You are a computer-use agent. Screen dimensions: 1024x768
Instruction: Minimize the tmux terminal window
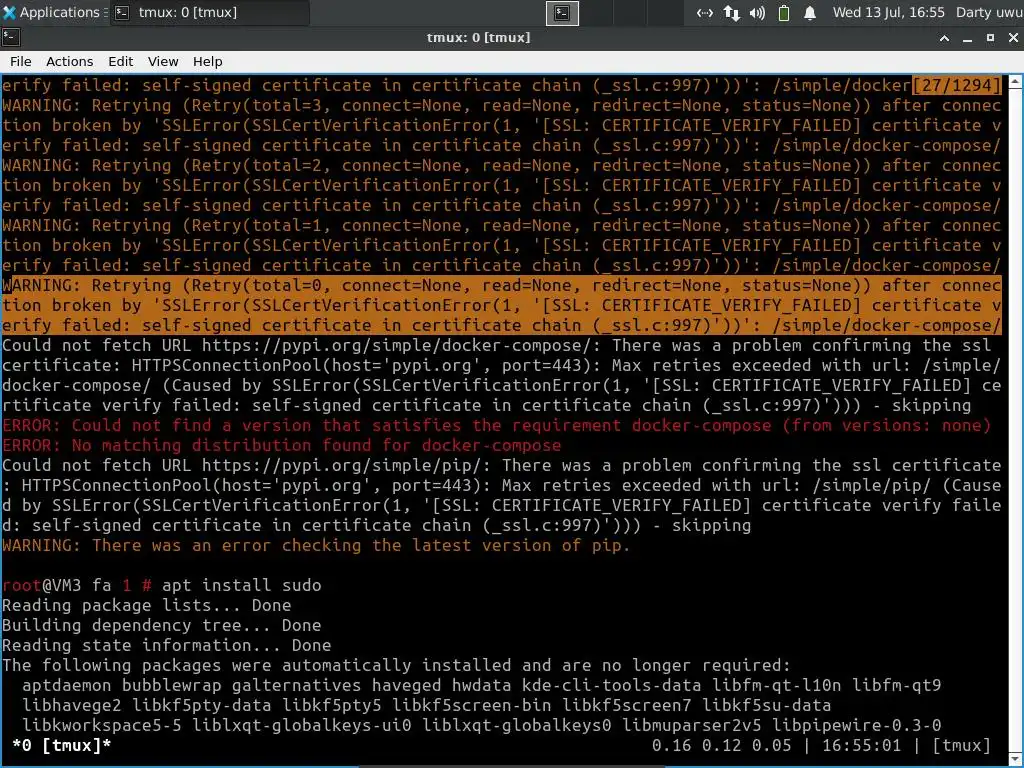coord(967,38)
